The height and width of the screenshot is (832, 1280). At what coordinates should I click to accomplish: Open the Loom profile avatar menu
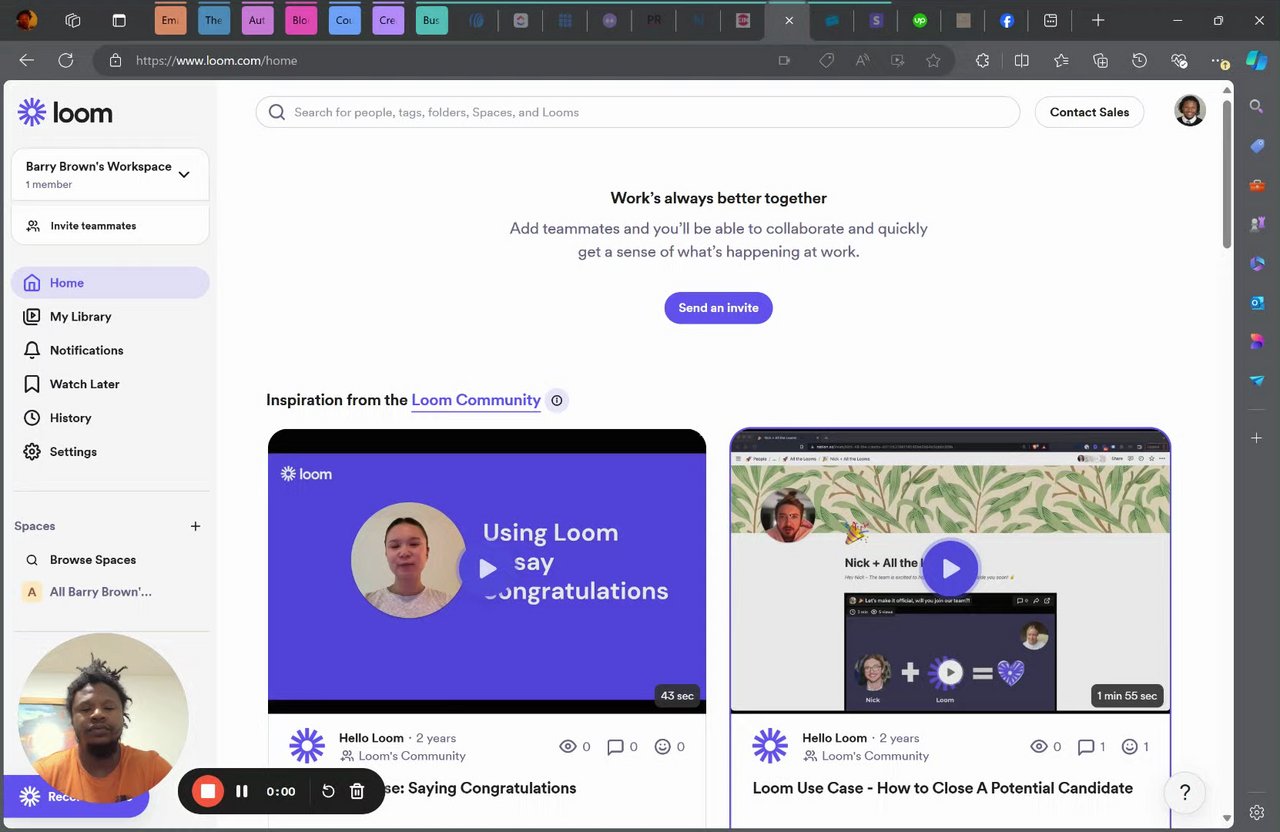(1189, 111)
